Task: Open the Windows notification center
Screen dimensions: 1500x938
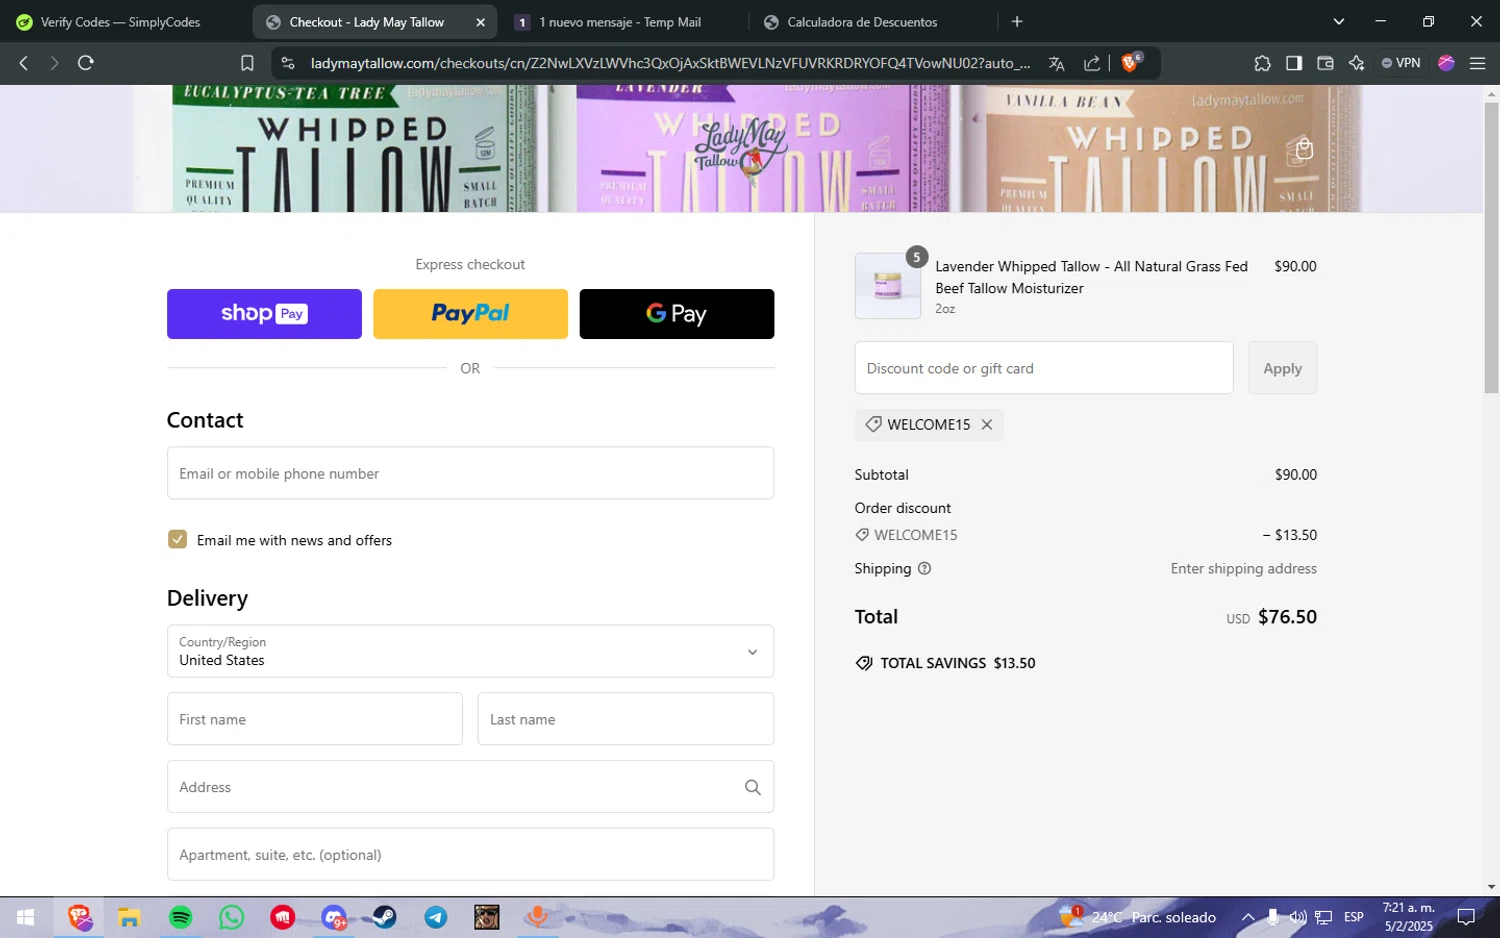Action: click(1466, 917)
